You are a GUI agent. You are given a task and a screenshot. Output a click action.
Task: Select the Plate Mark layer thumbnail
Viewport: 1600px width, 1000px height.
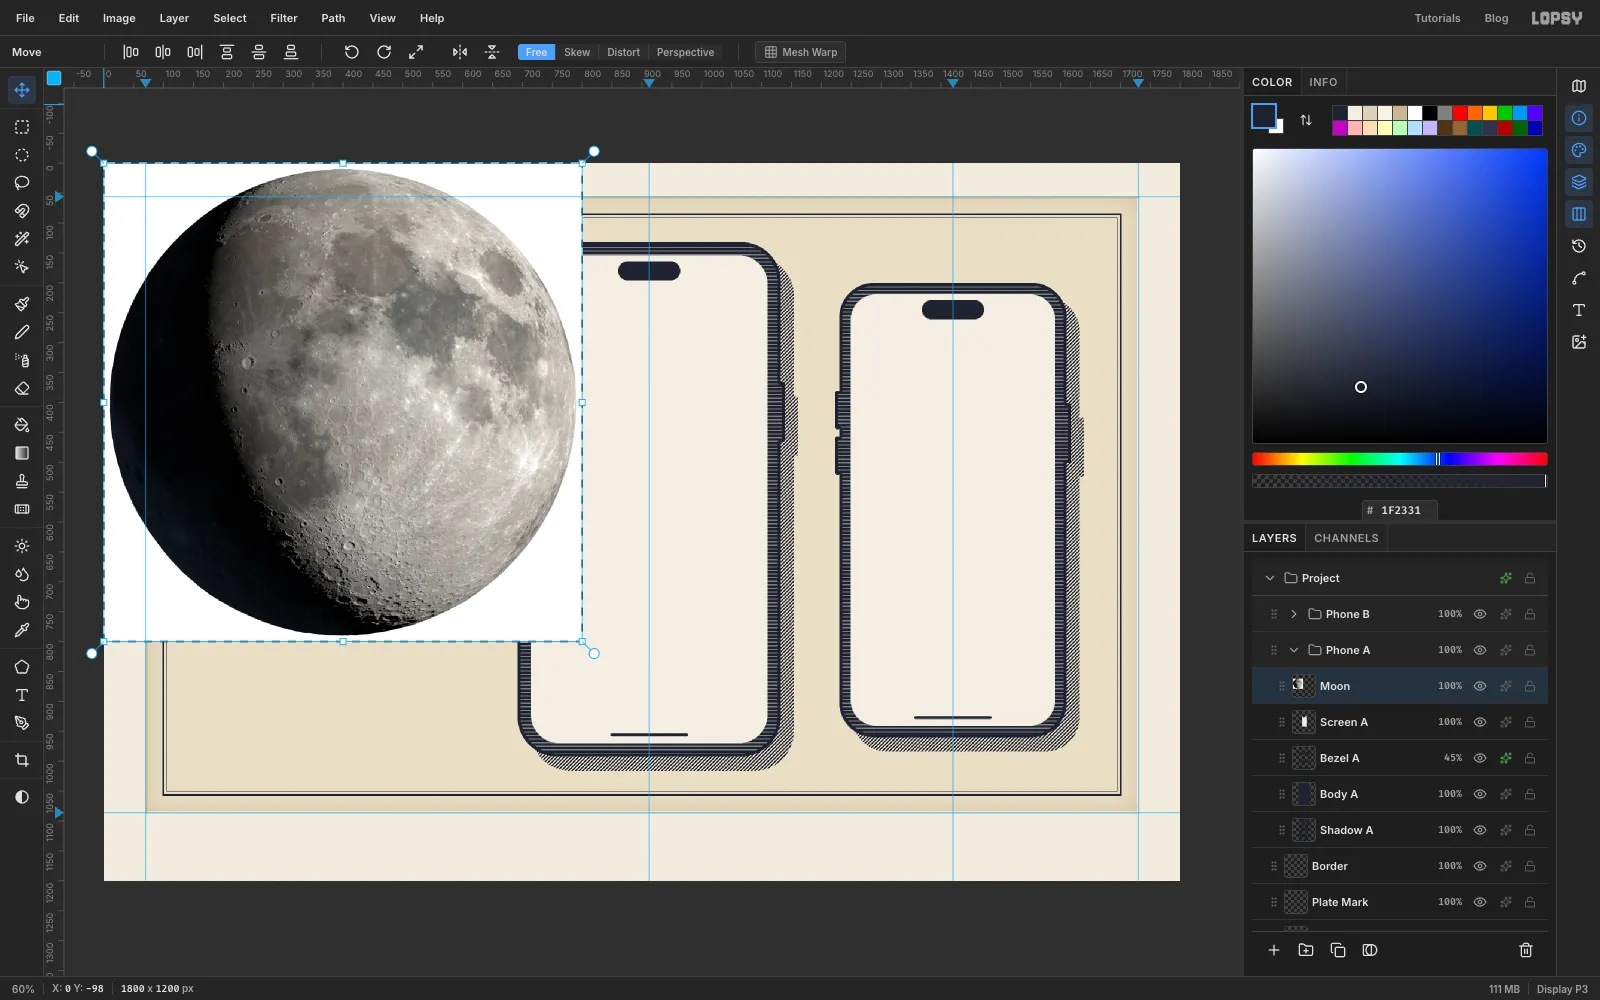click(1296, 902)
